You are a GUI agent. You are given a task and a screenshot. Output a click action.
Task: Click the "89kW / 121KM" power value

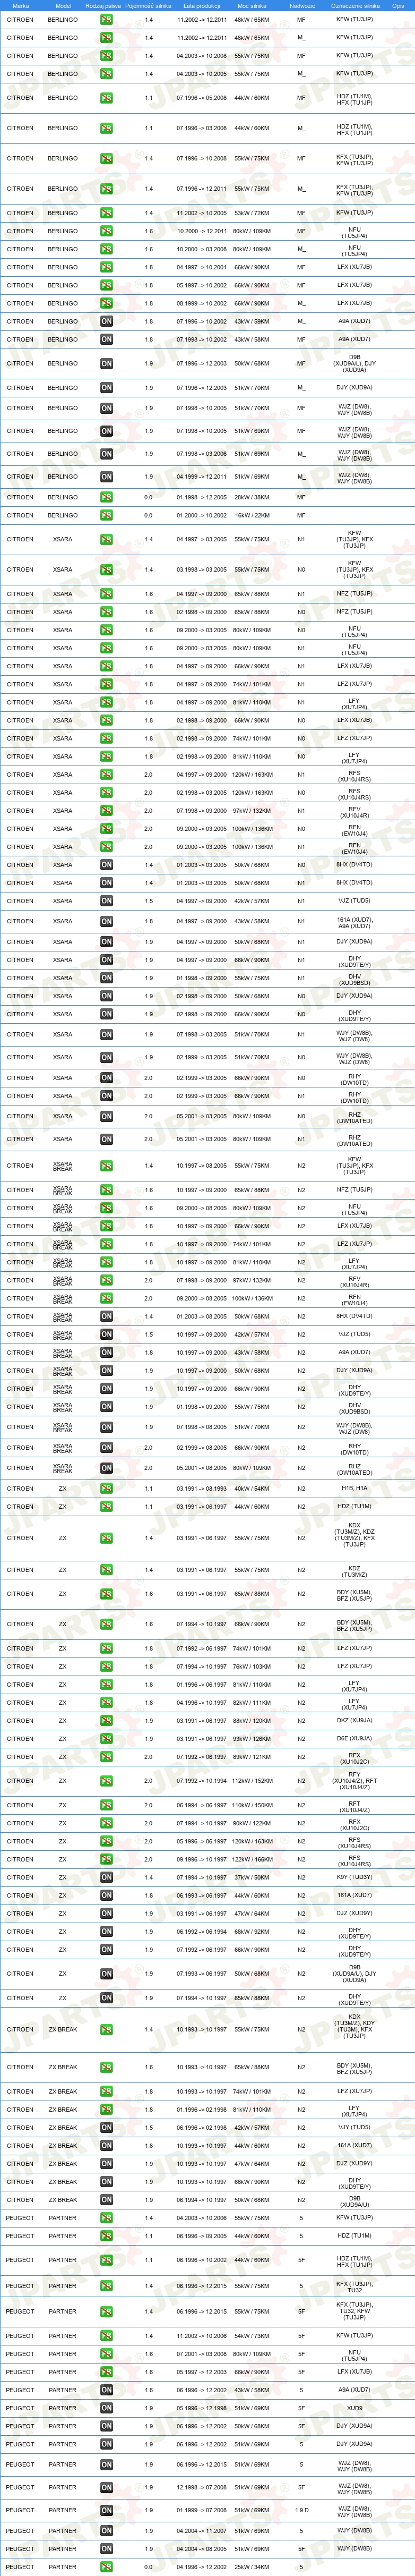tap(251, 1757)
